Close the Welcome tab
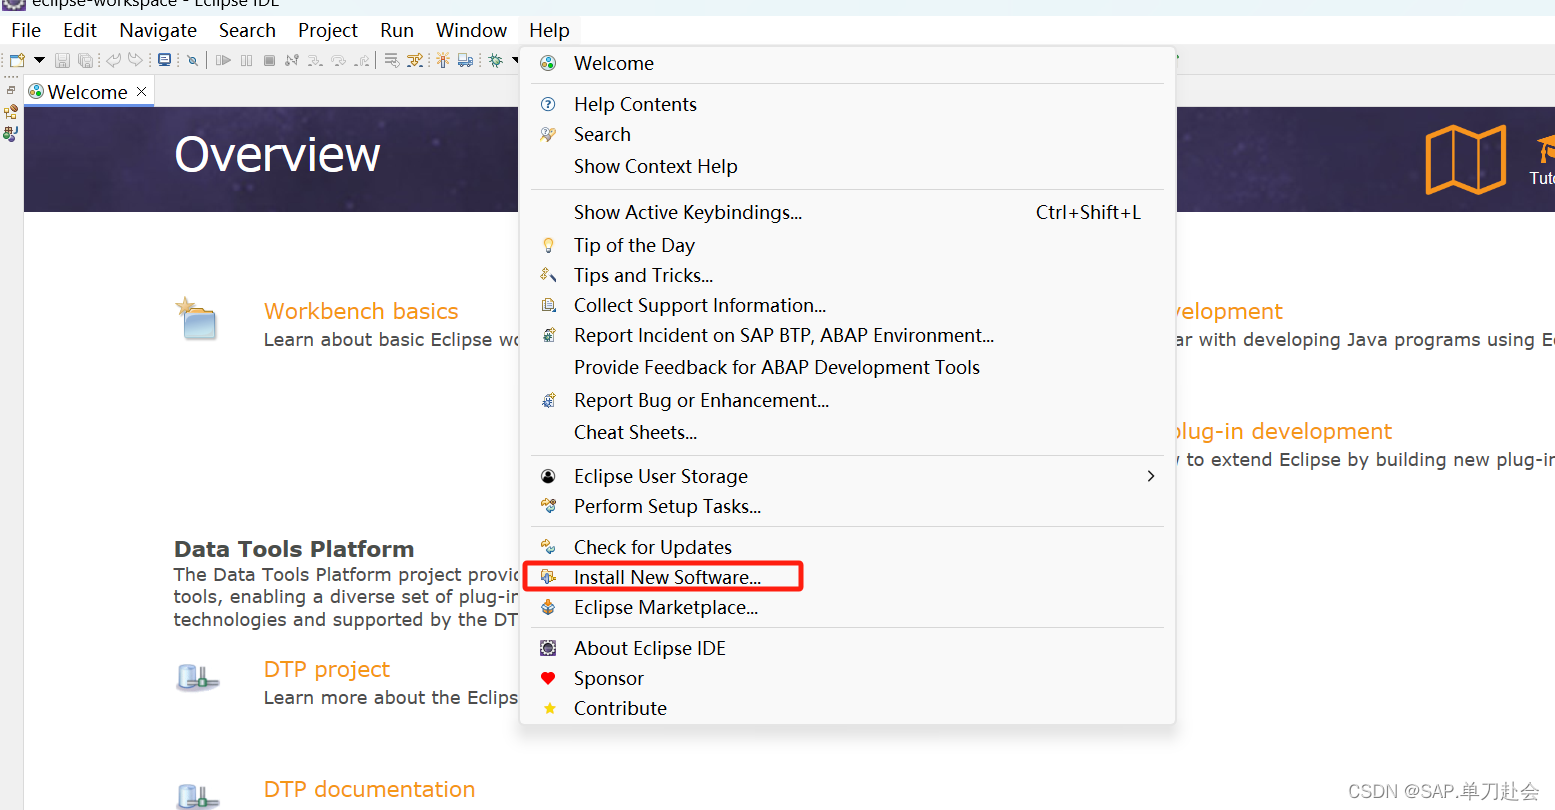Image resolution: width=1555 pixels, height=810 pixels. click(x=142, y=91)
